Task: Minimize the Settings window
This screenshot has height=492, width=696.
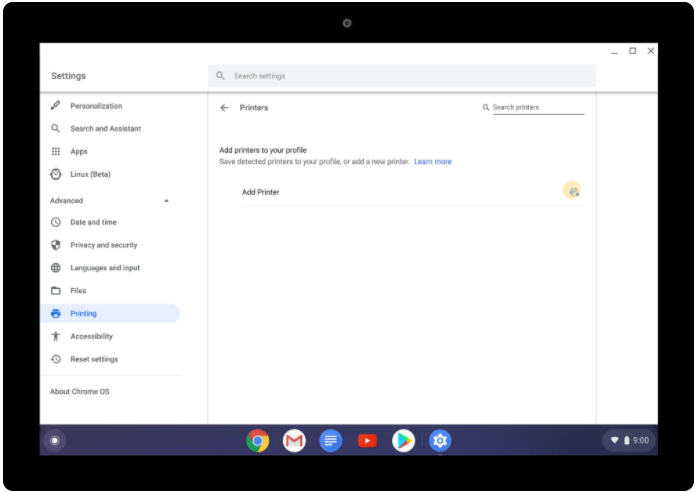Action: click(x=614, y=52)
